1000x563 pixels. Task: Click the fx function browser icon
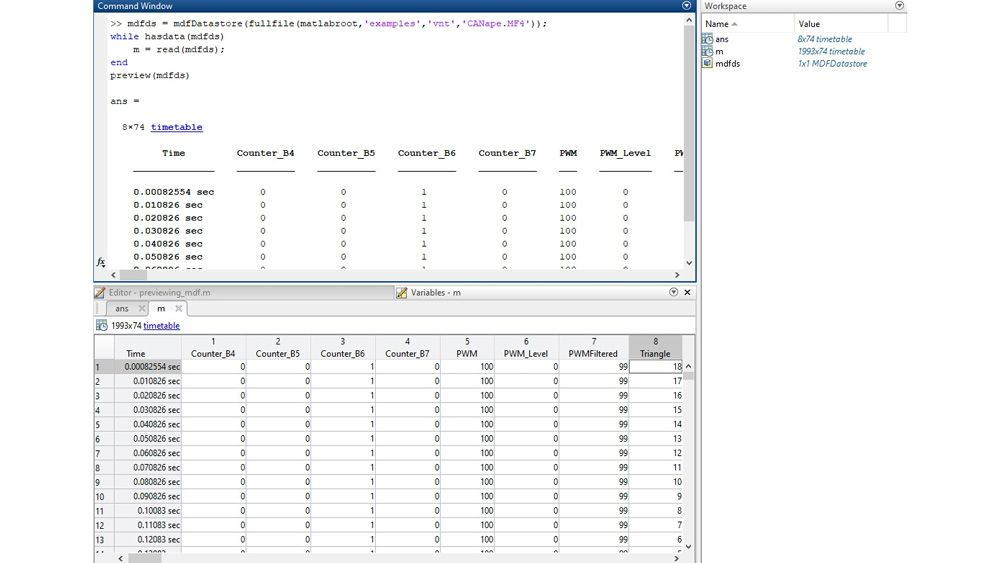(101, 262)
